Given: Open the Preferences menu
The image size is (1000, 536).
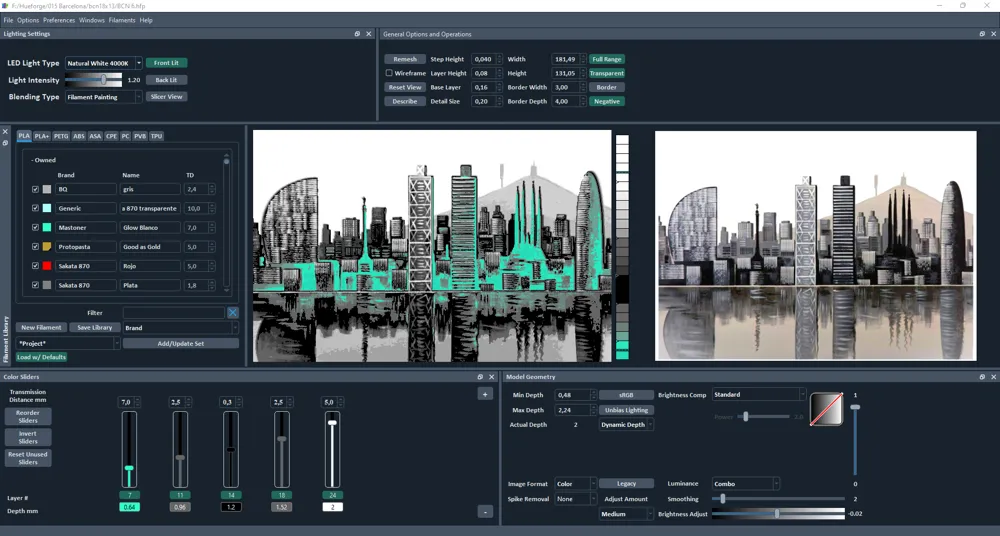Looking at the screenshot, I should pos(59,20).
